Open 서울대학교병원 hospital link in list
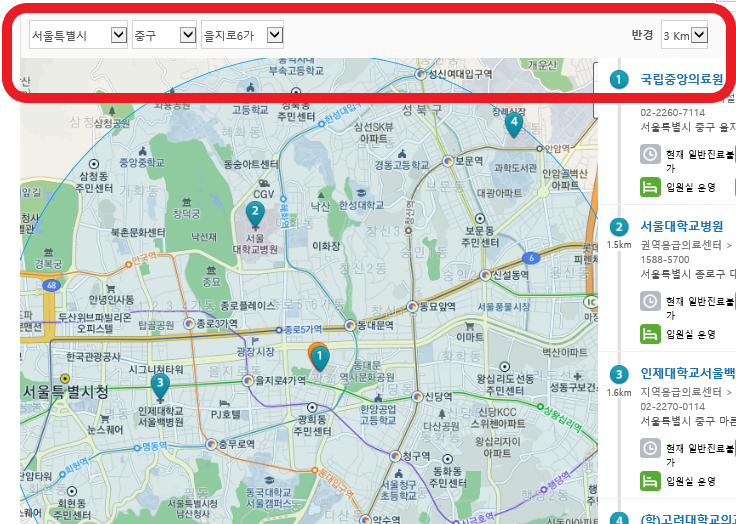This screenshot has width=736, height=524. tap(682, 226)
